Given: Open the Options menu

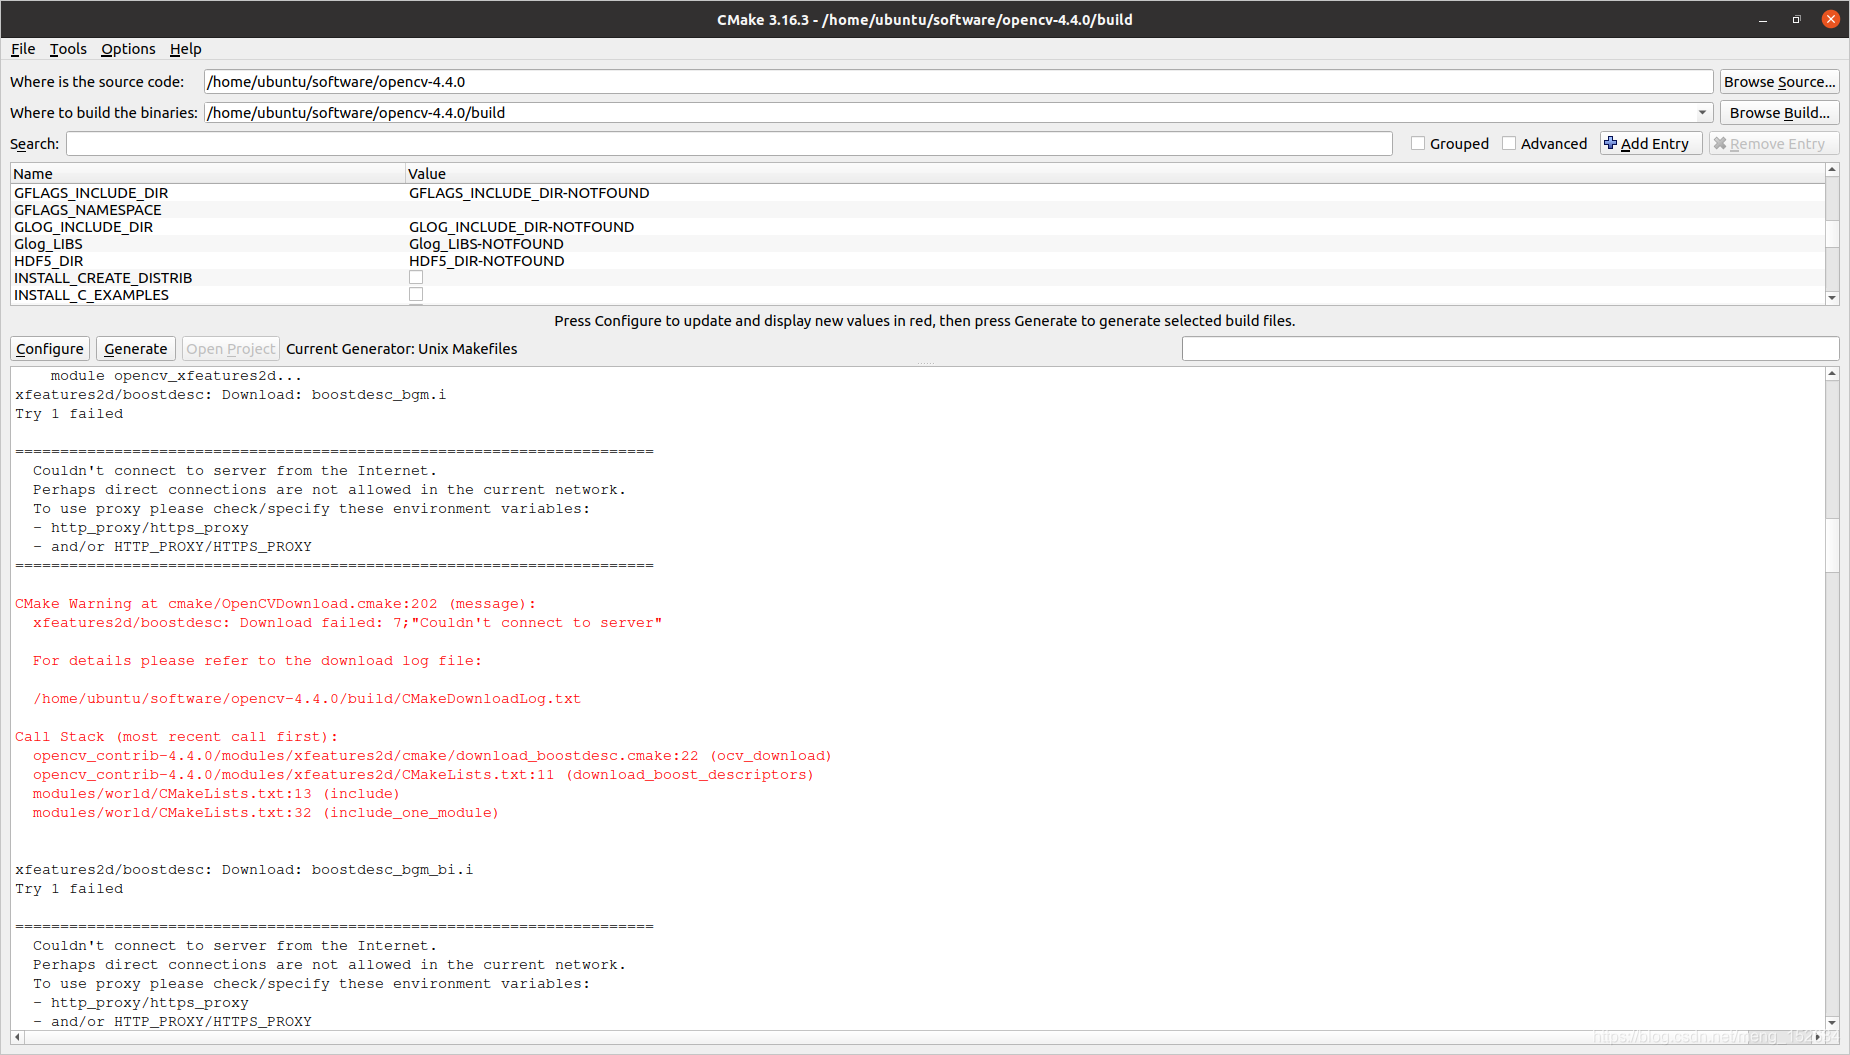Looking at the screenshot, I should coord(128,49).
